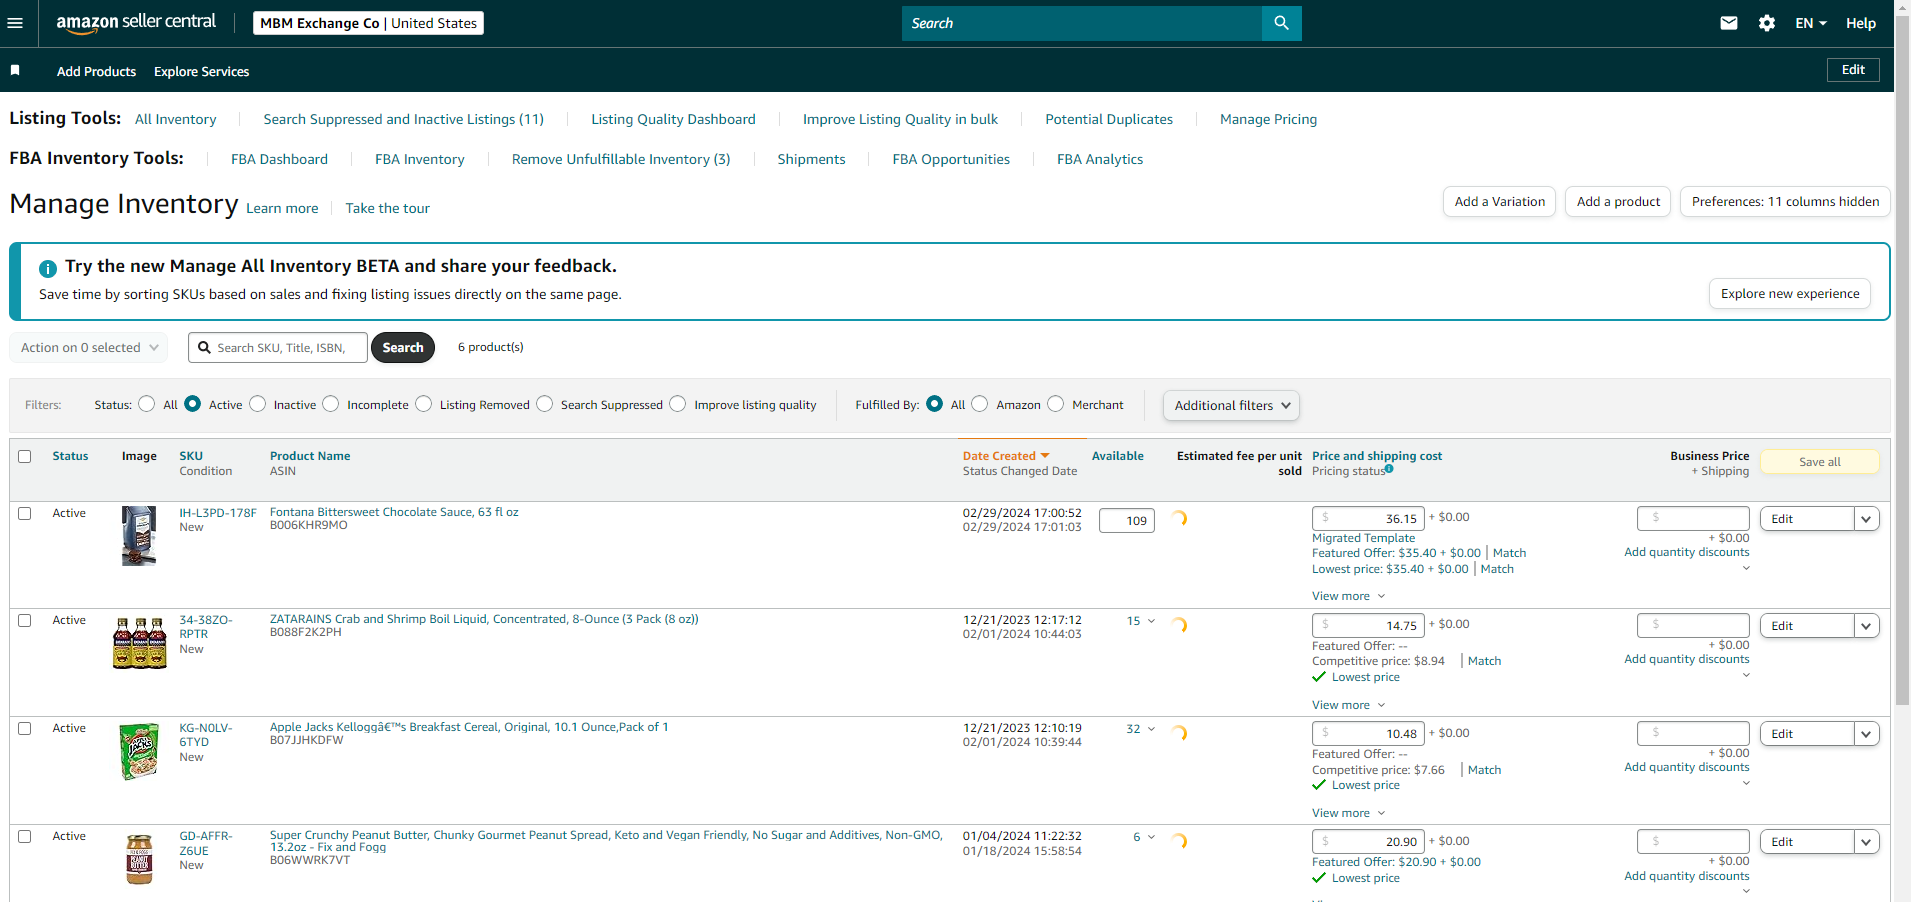Select the 34-38ZO-RPTR row checkbox
Viewport: 1911px width, 902px height.
[25, 620]
